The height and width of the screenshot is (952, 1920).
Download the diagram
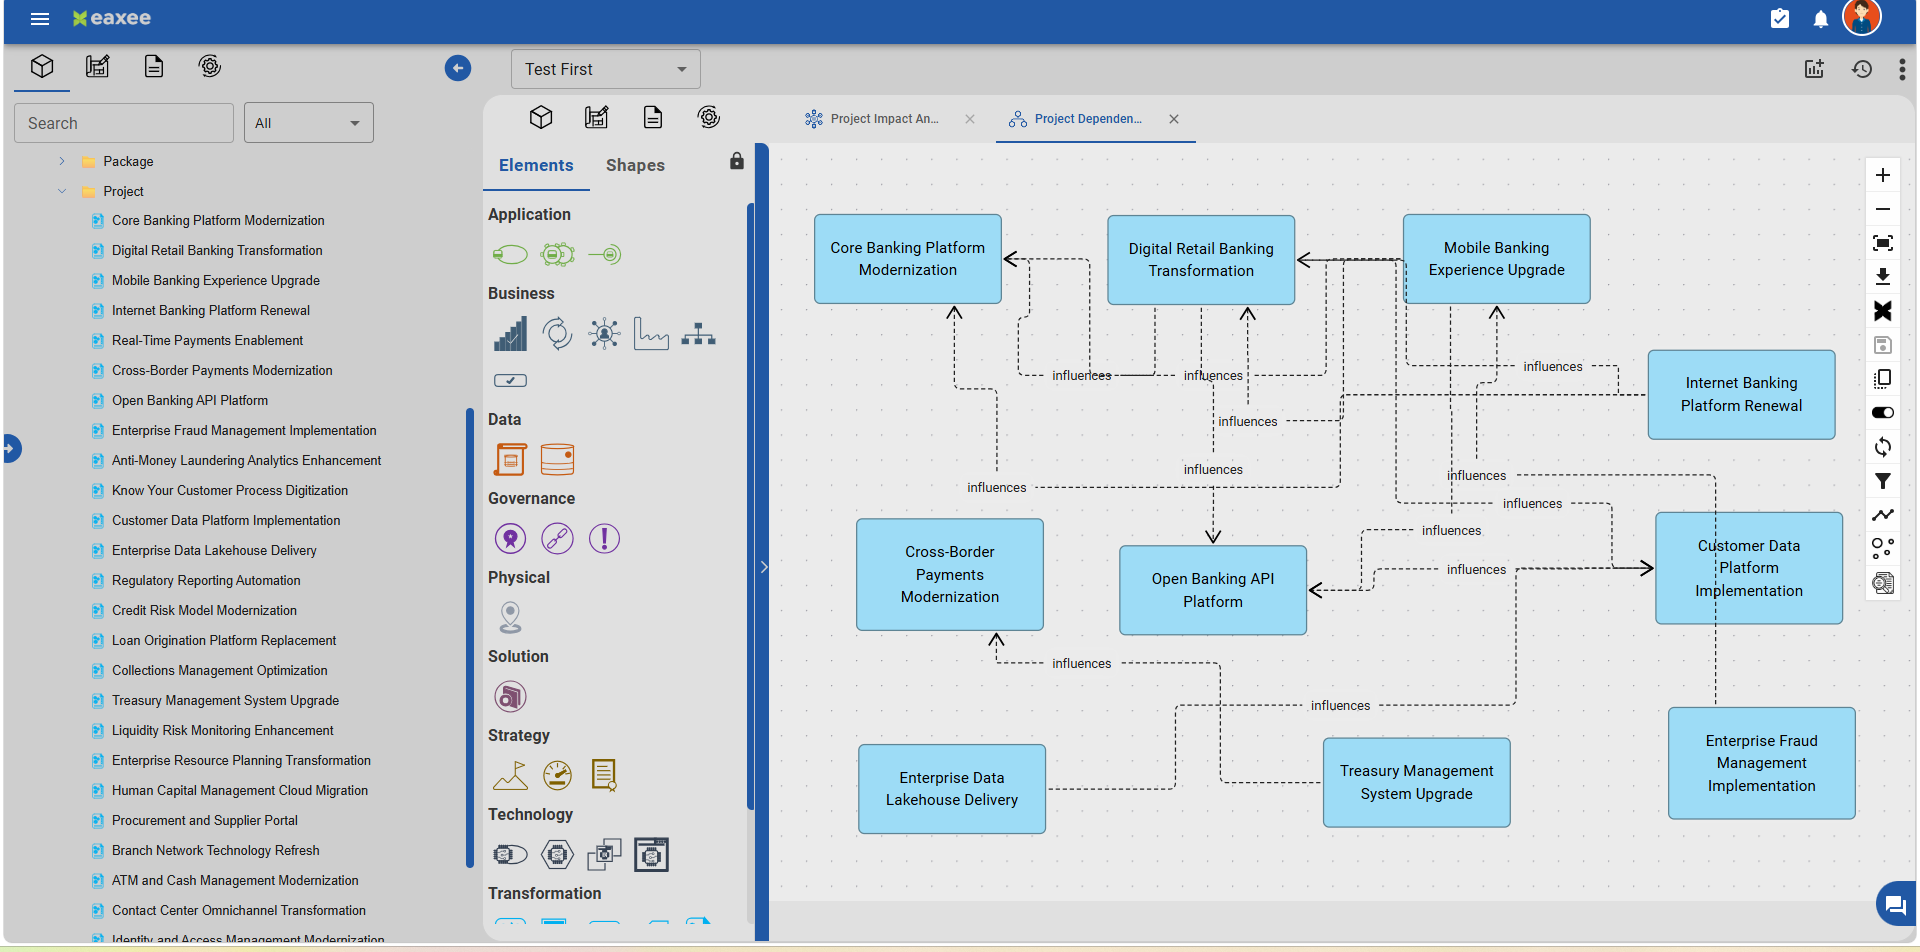tap(1883, 277)
